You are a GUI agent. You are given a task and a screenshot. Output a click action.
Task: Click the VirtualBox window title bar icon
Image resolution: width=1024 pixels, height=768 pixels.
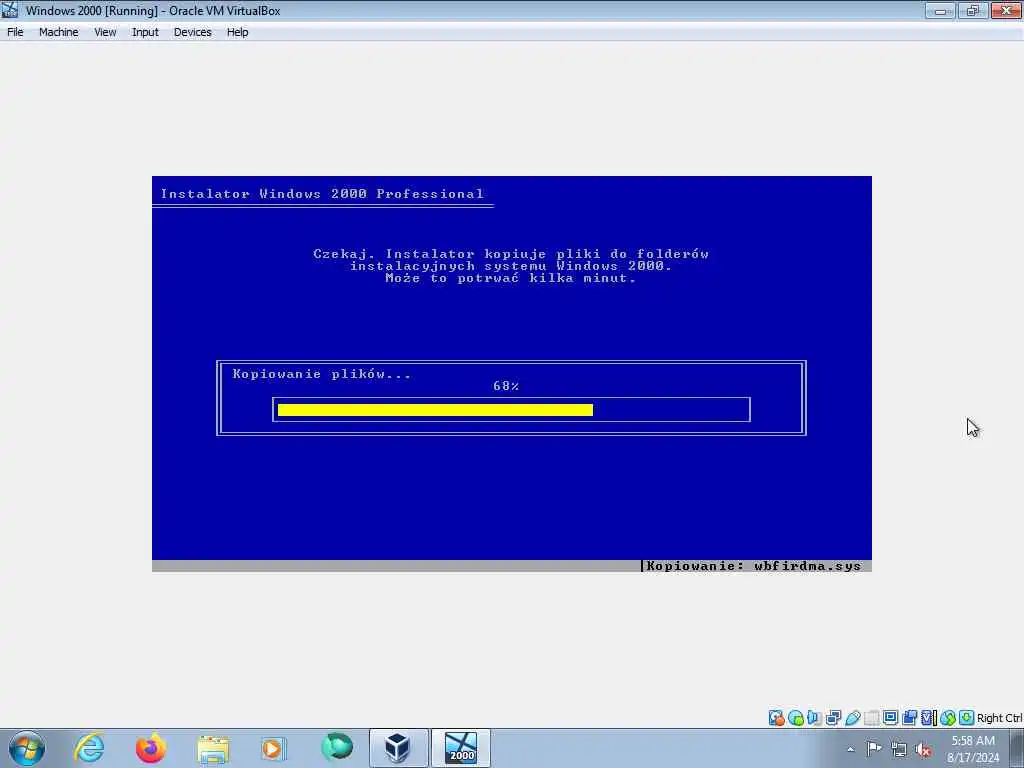10,10
